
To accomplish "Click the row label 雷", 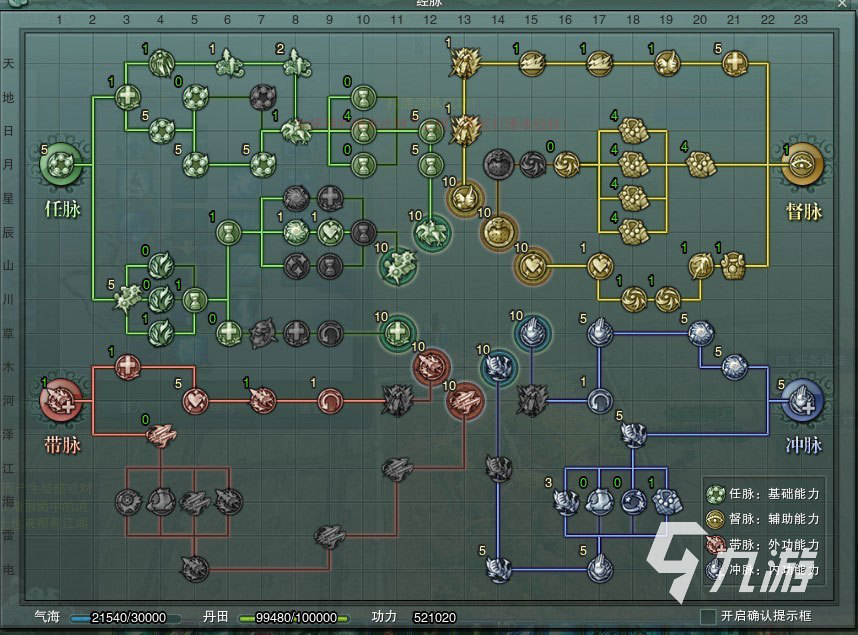I will pyautogui.click(x=8, y=535).
